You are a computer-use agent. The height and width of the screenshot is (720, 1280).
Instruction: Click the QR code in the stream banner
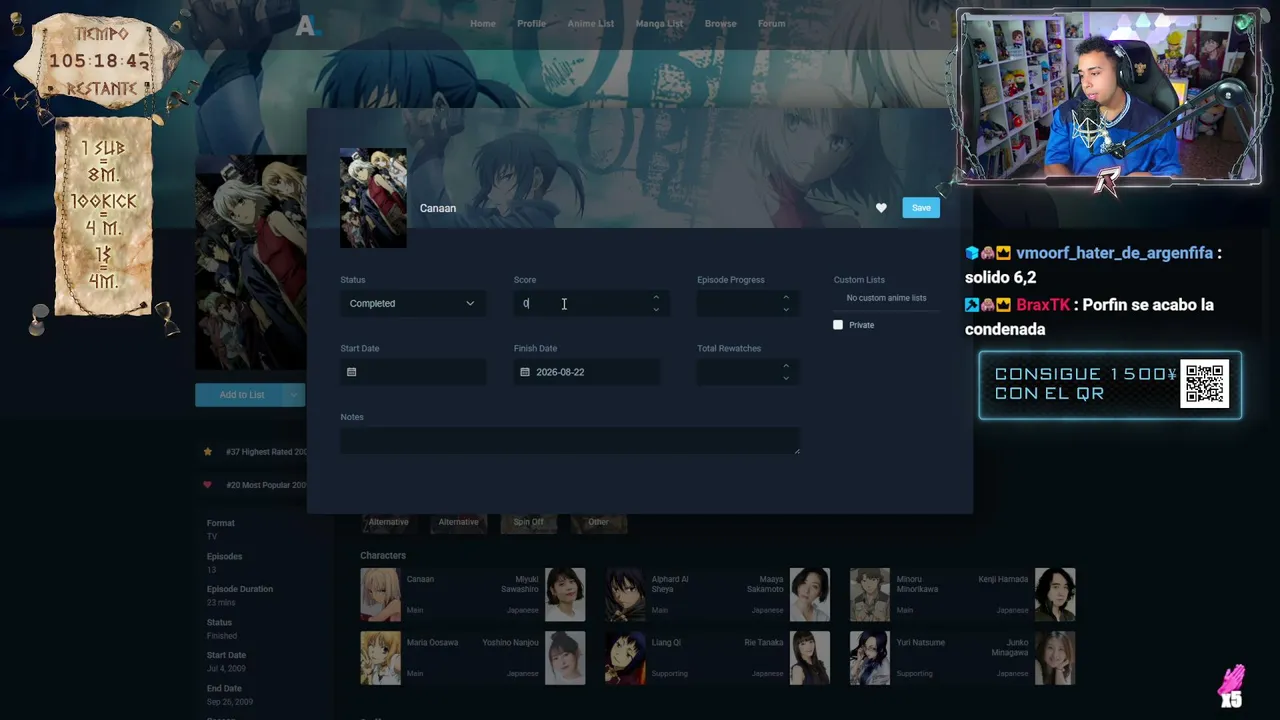coord(1205,384)
